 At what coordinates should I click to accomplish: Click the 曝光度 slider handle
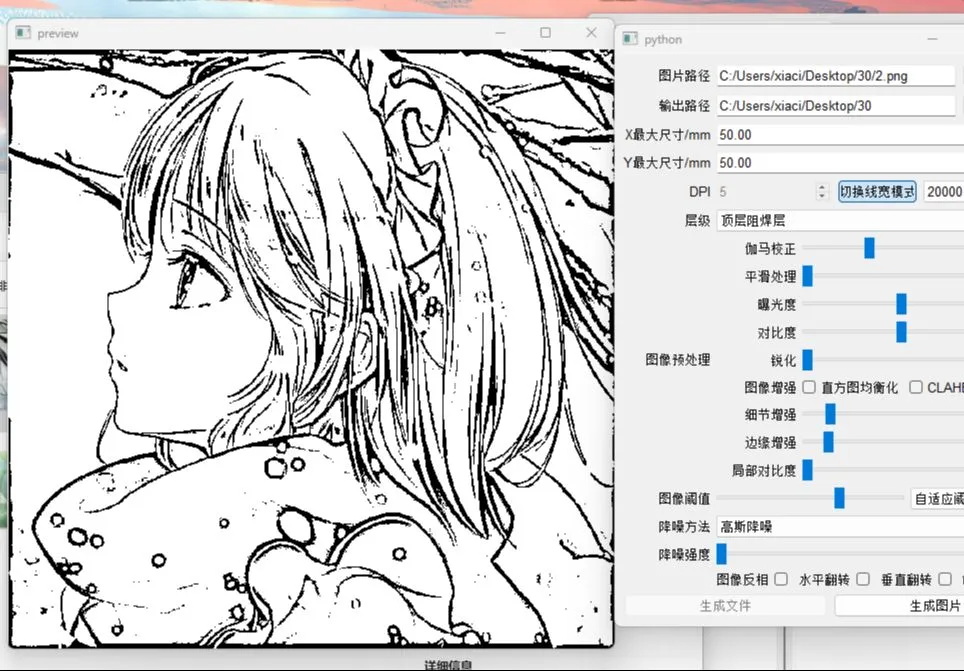[x=901, y=304]
